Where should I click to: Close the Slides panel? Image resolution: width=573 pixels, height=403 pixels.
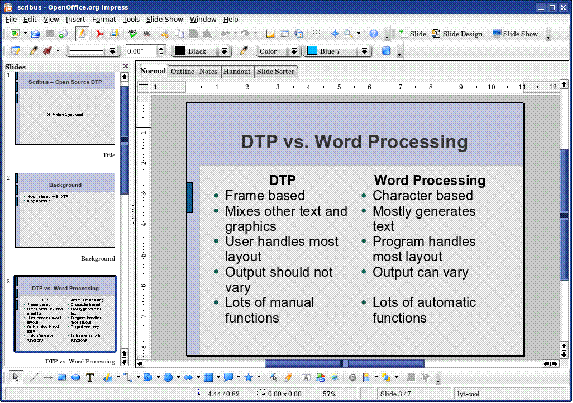click(125, 66)
